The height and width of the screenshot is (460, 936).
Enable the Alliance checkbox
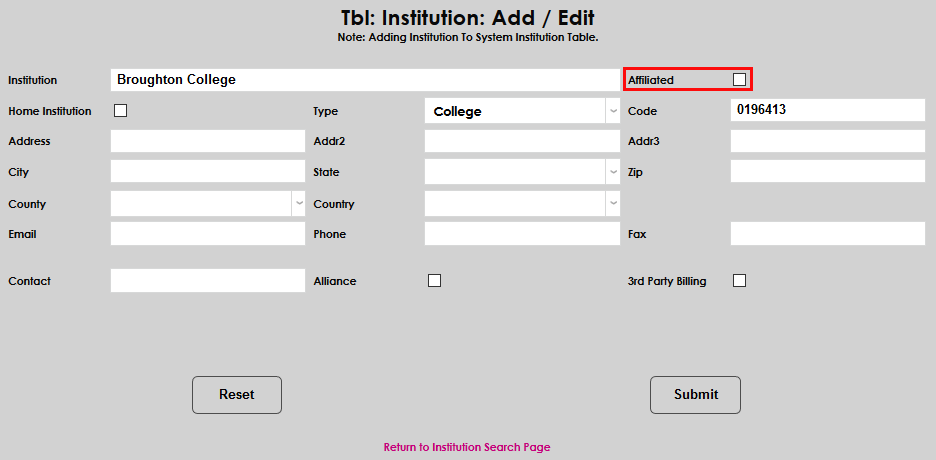(434, 281)
